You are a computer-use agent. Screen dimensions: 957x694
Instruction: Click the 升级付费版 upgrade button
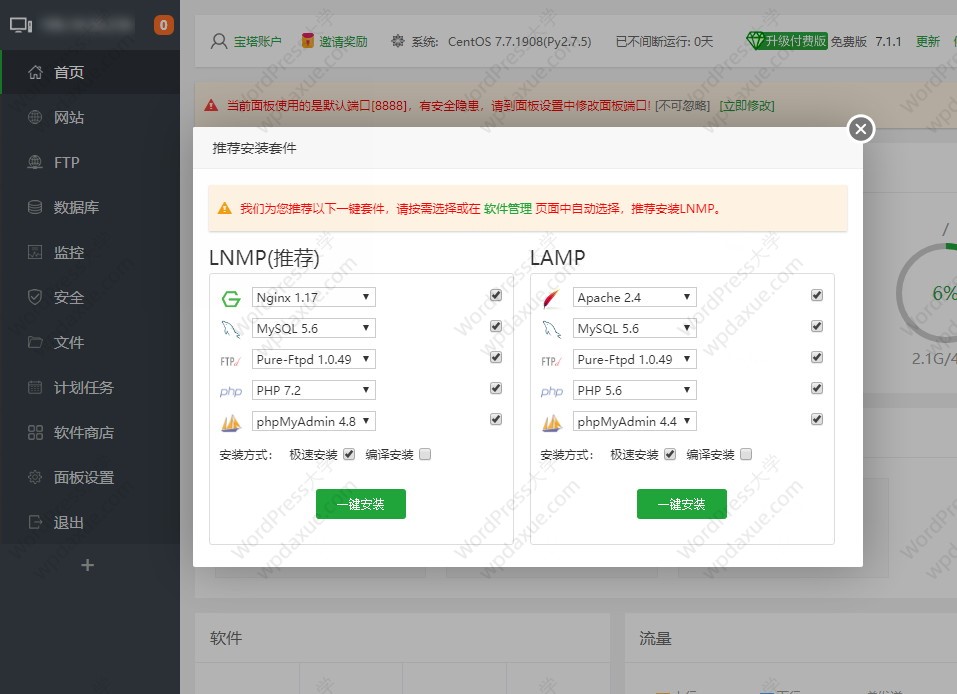(787, 41)
